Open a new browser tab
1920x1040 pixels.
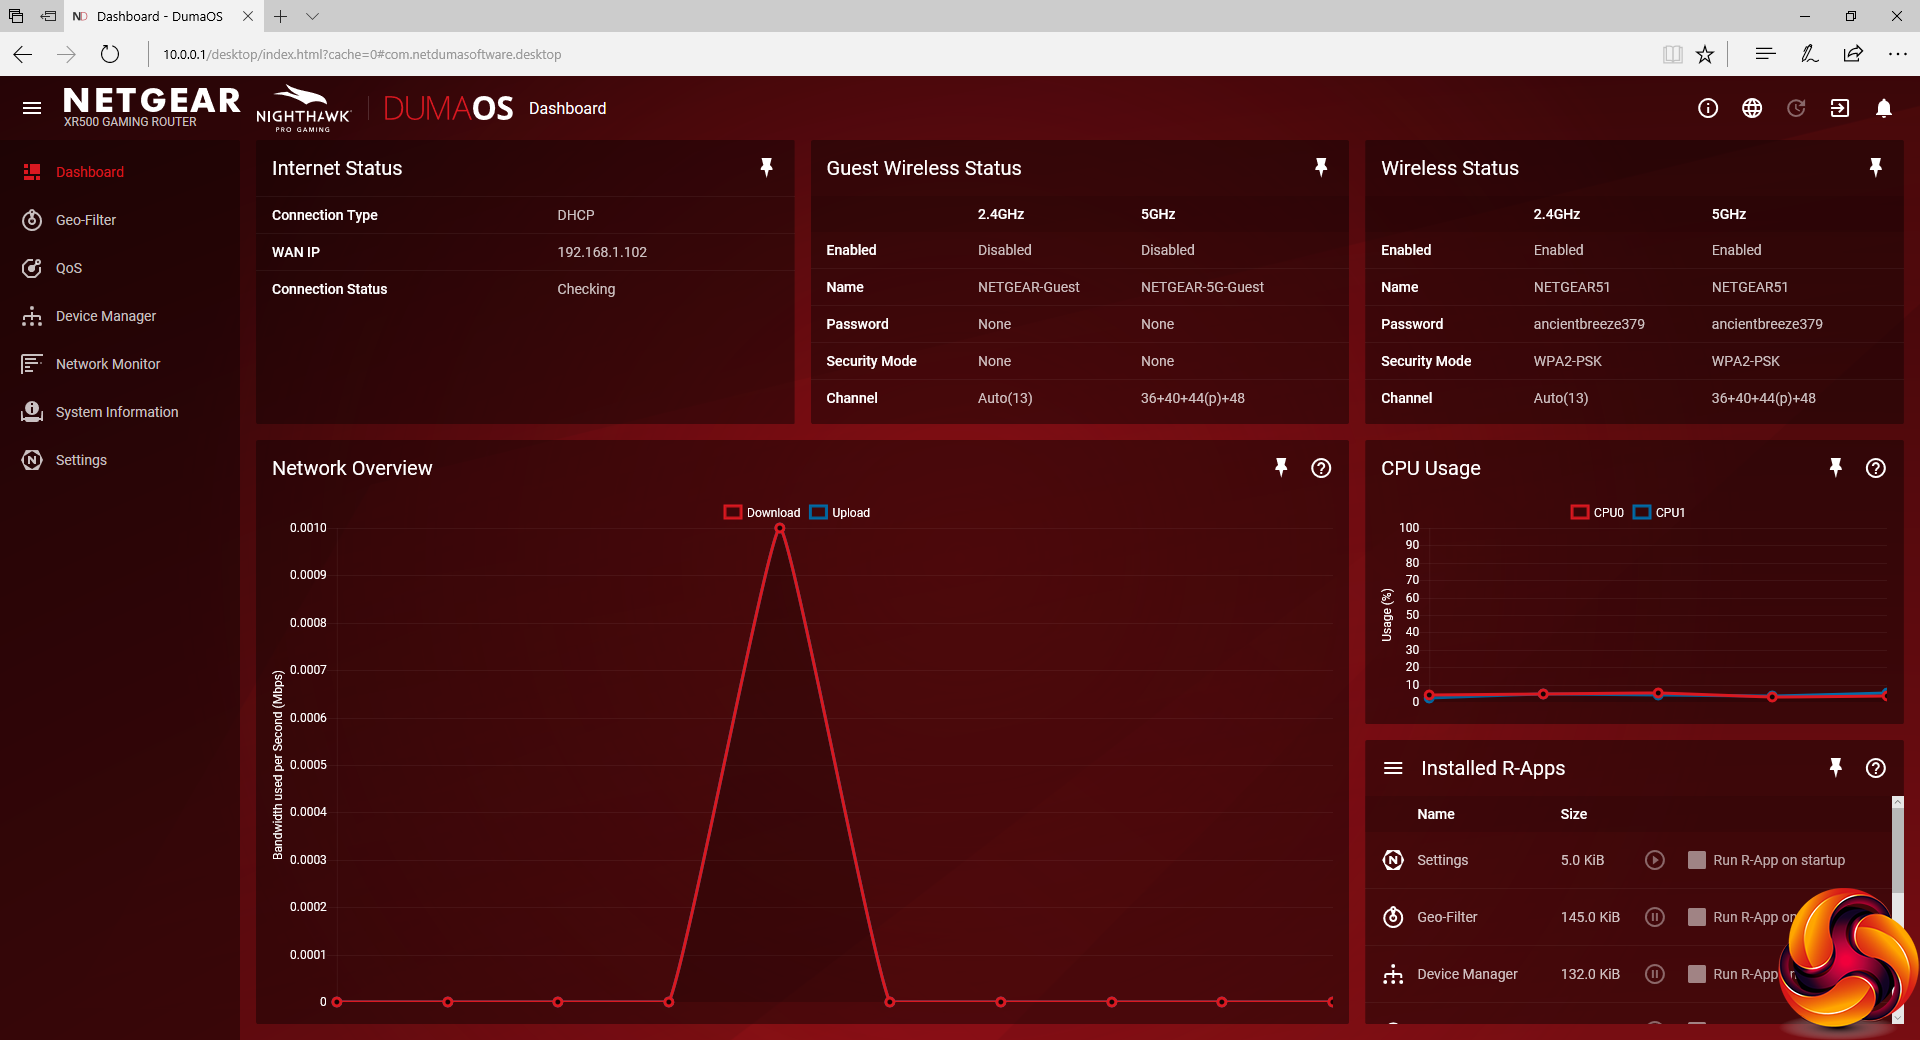pos(281,16)
